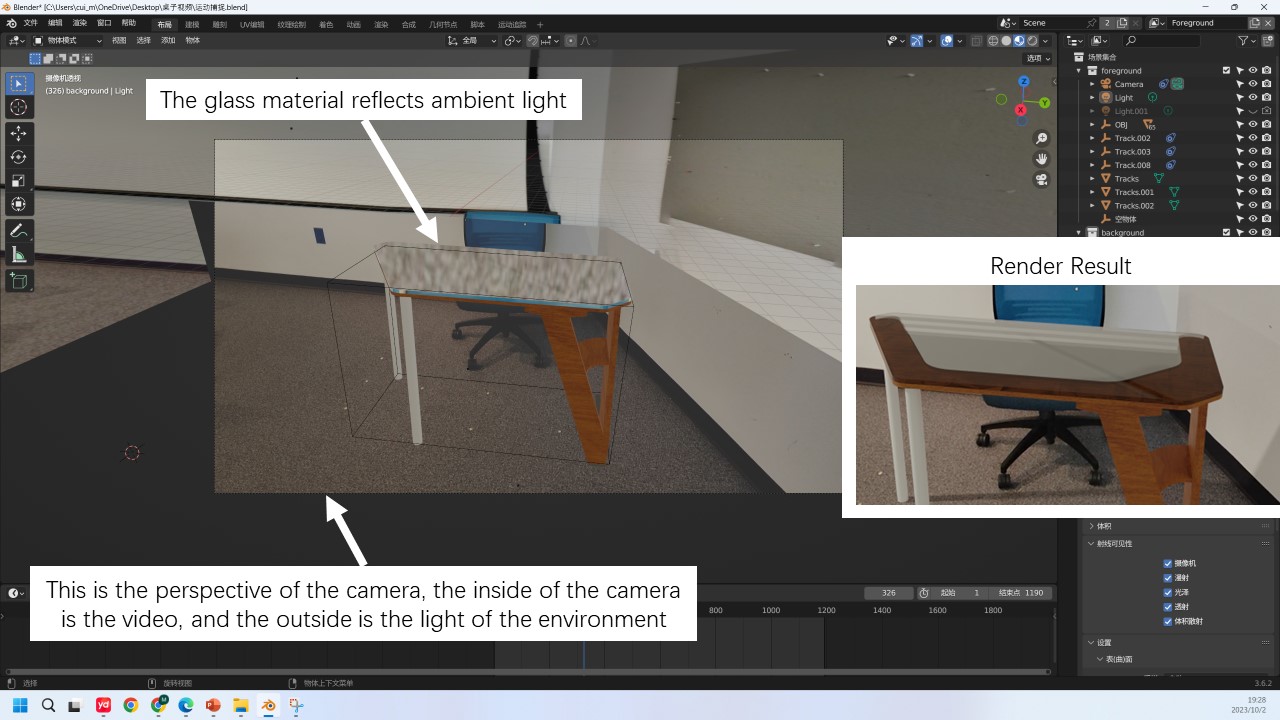Select the Measure tool
This screenshot has width=1280, height=720.
[19, 255]
